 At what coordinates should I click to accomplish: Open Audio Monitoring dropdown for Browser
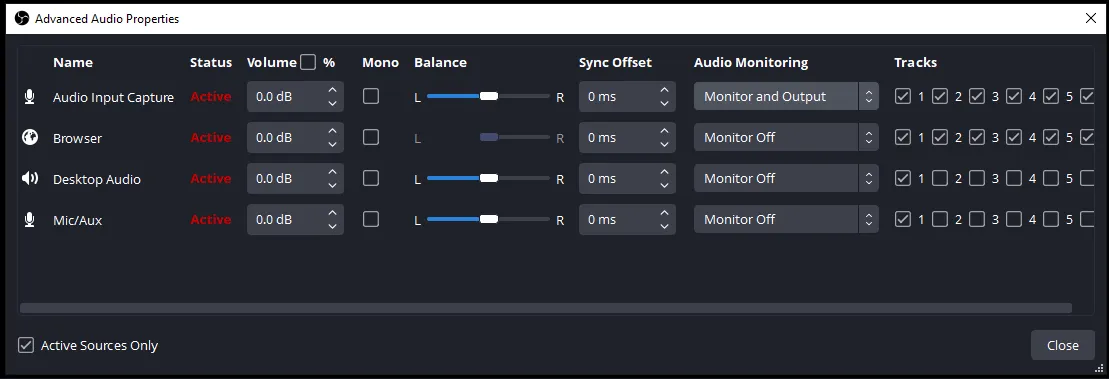786,137
